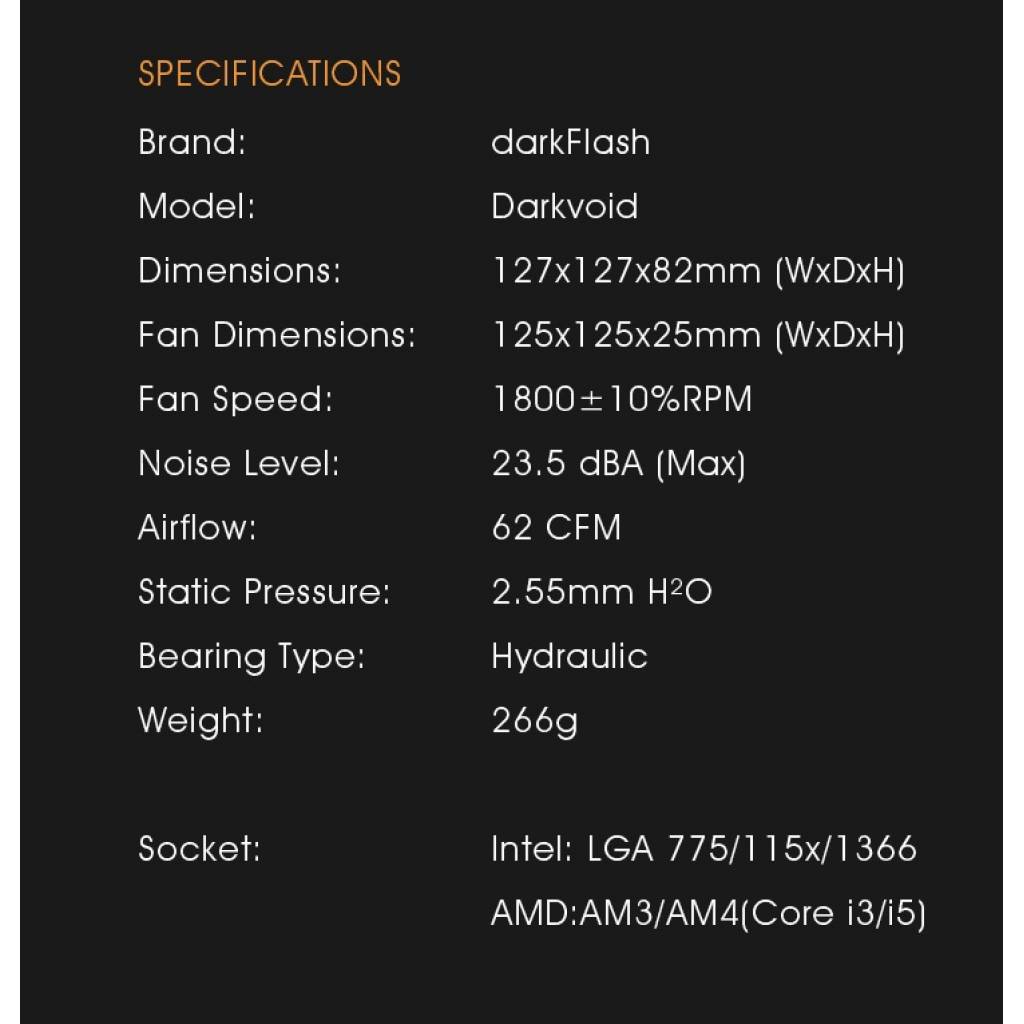
Task: Select the Fan Dimensions label
Action: 277,334
